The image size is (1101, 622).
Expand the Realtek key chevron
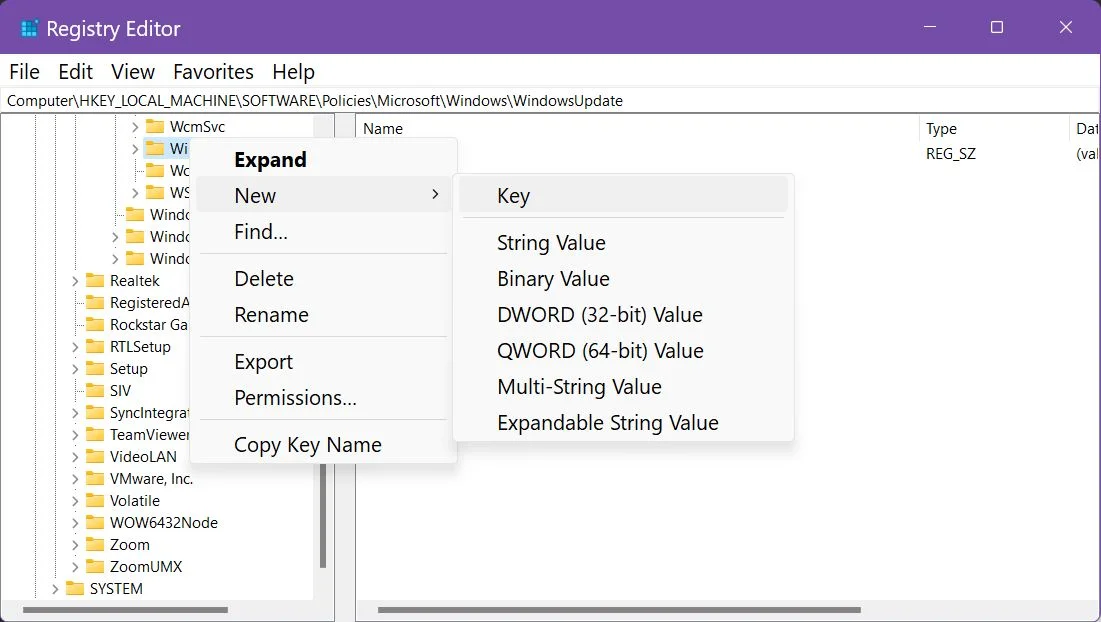(75, 281)
